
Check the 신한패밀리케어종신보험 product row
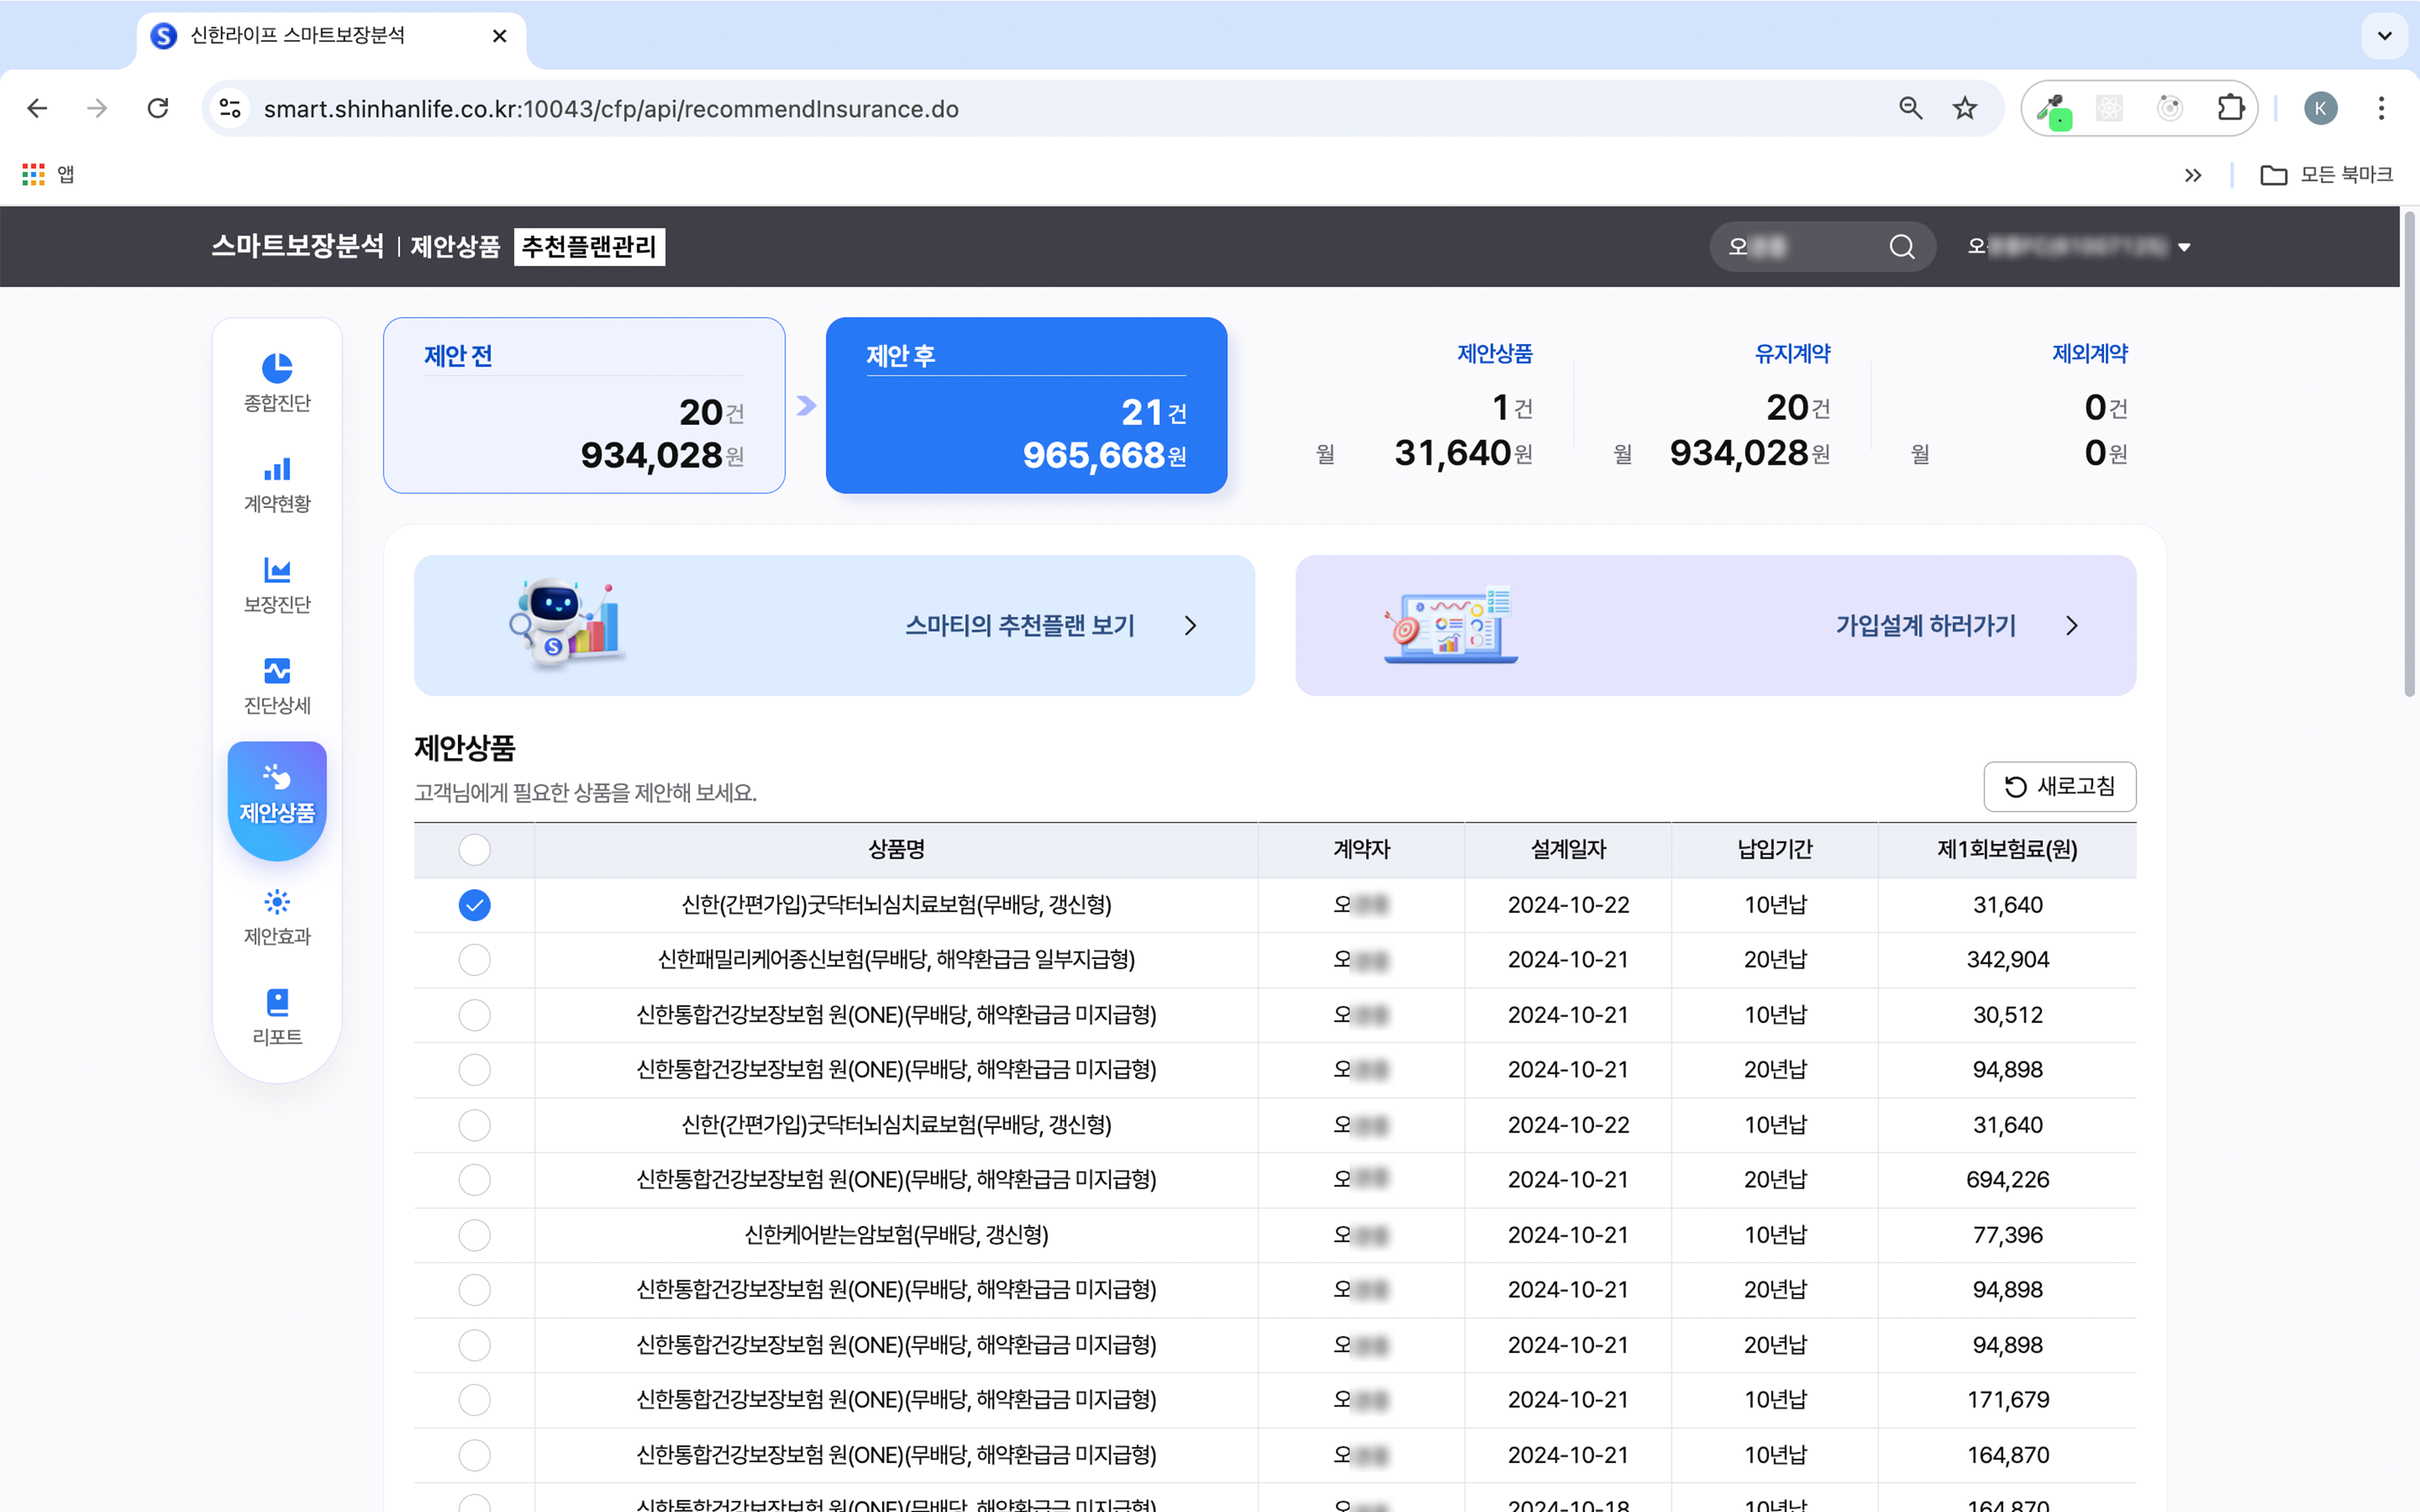[x=475, y=960]
